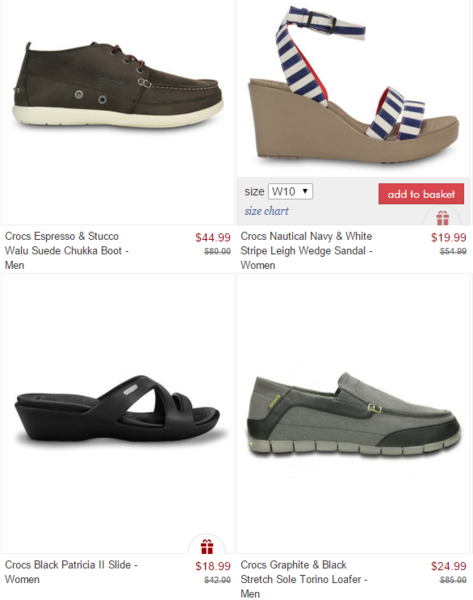Click the gift icon on wedge sandal tile

(x=442, y=218)
